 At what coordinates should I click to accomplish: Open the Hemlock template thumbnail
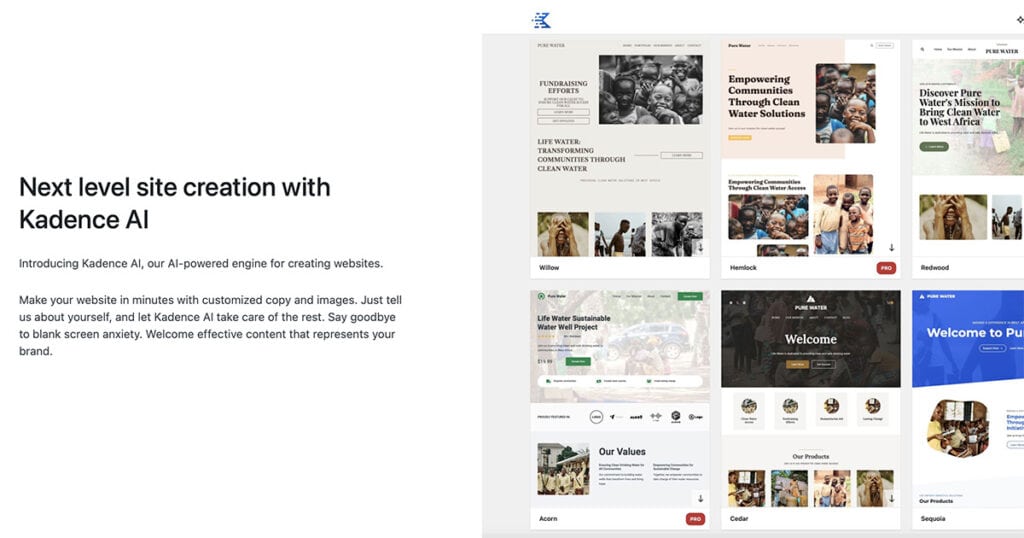(810, 148)
